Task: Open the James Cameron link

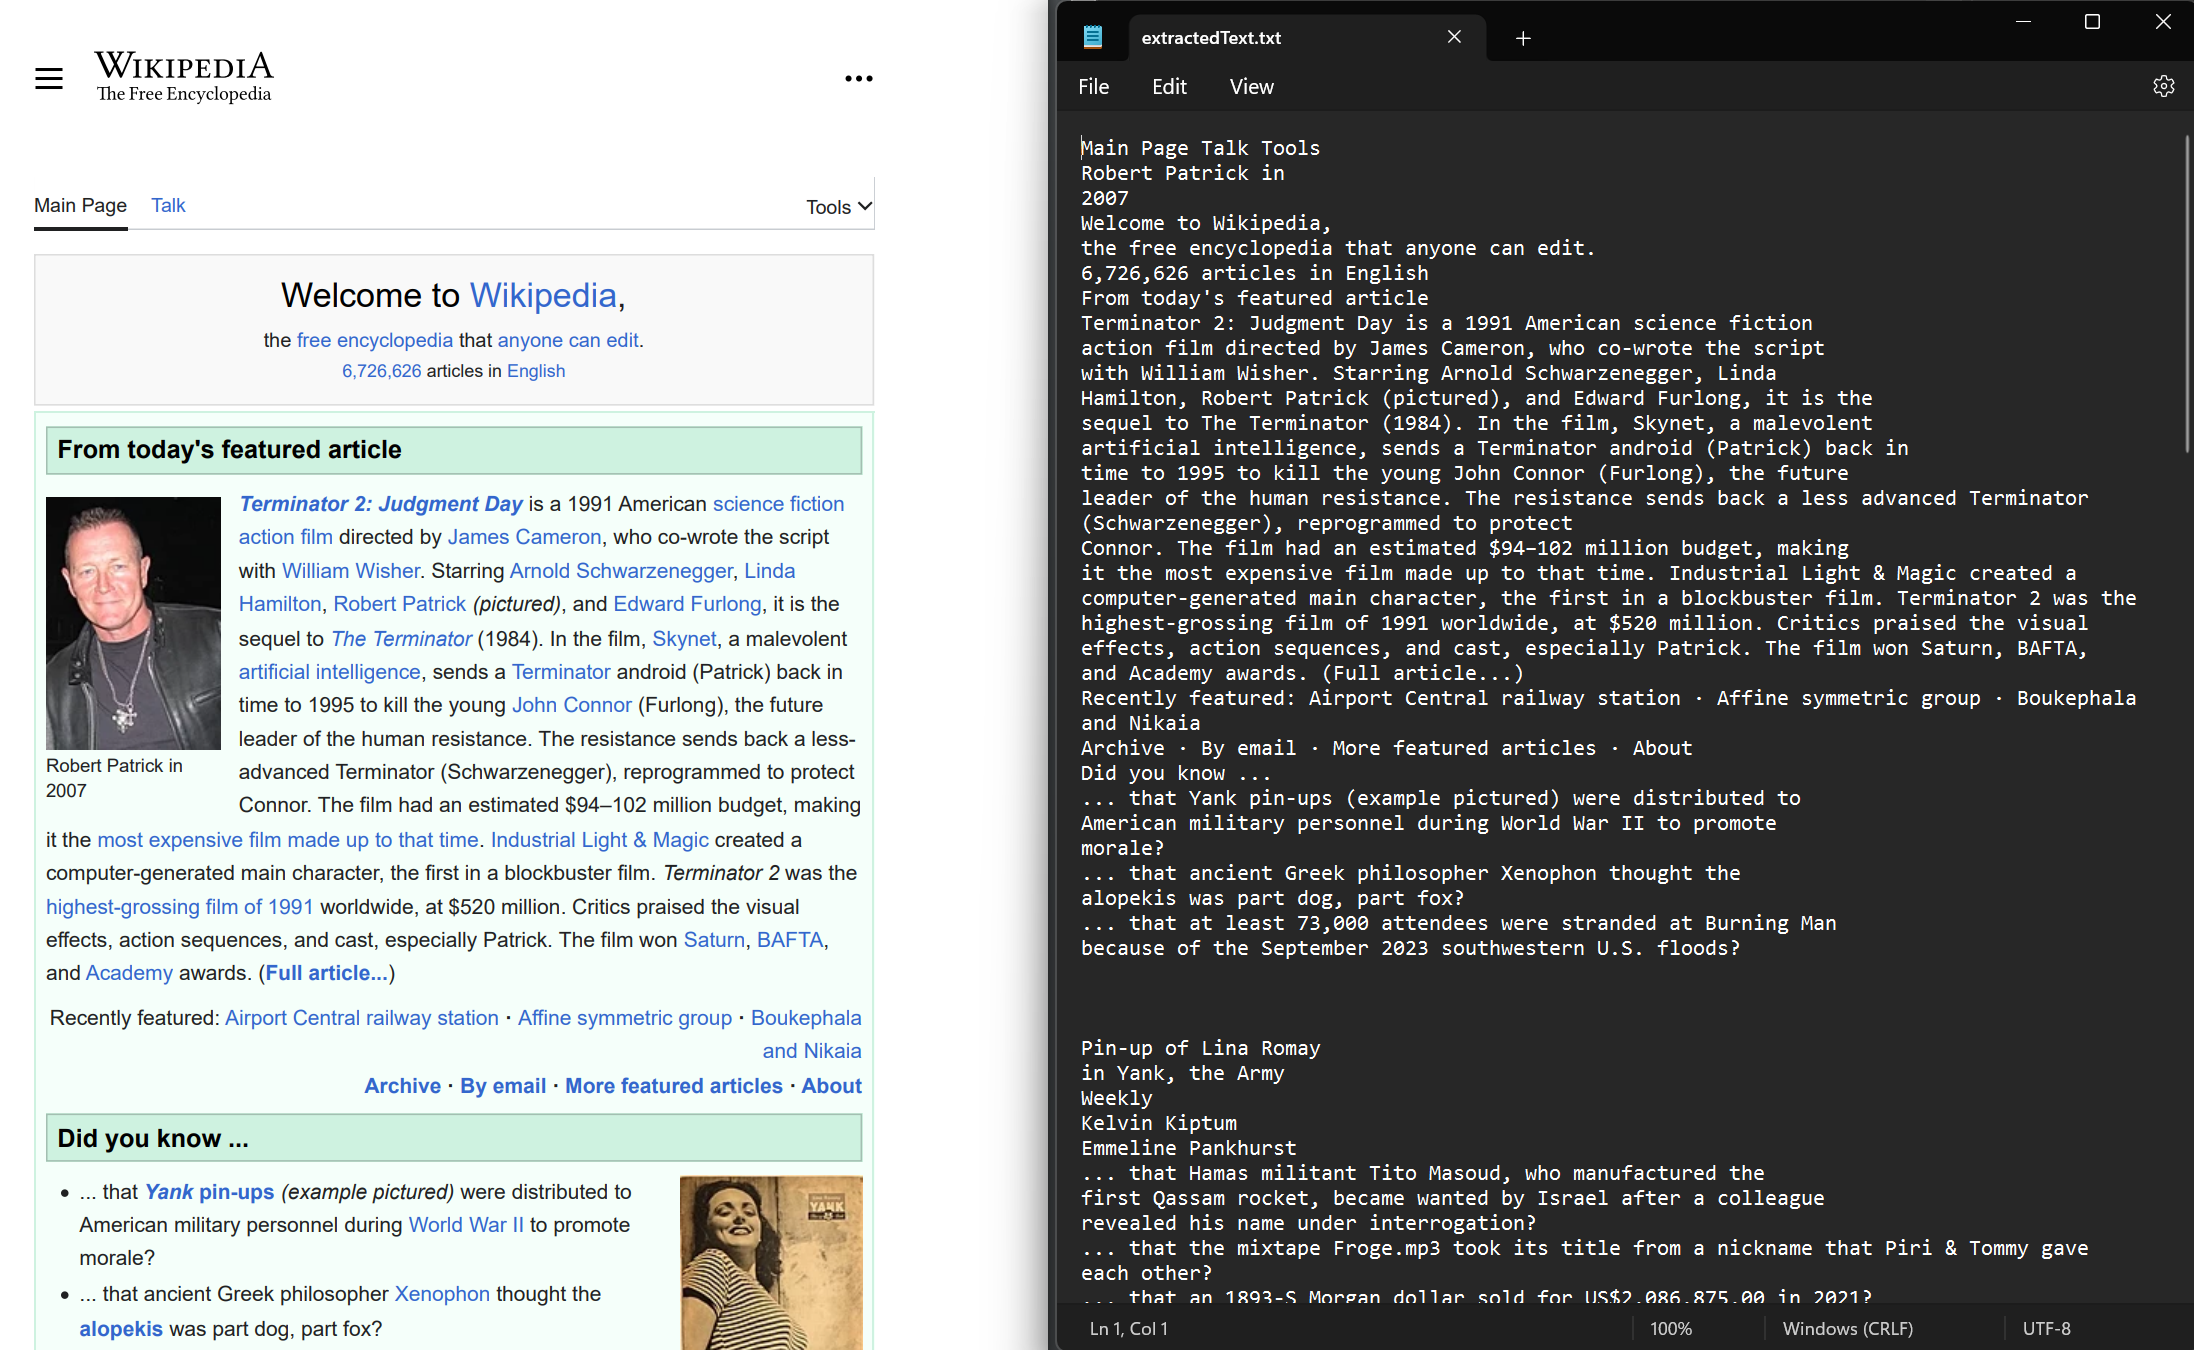Action: click(524, 537)
